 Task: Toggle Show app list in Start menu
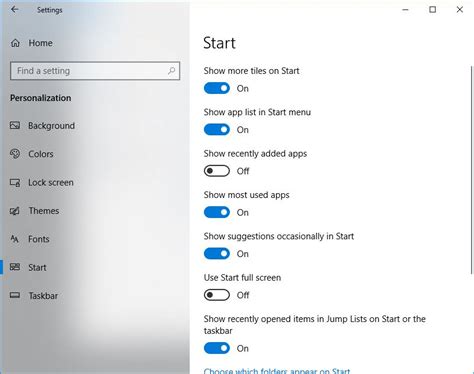pos(217,130)
